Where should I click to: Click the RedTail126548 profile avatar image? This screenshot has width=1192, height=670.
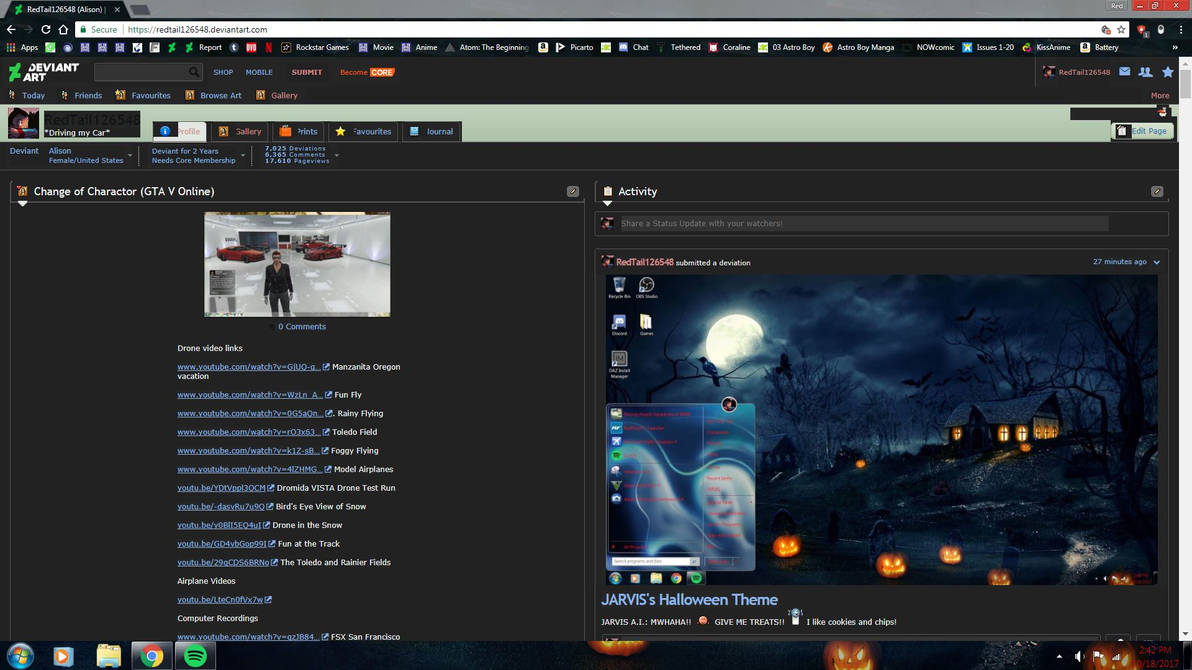coord(23,123)
